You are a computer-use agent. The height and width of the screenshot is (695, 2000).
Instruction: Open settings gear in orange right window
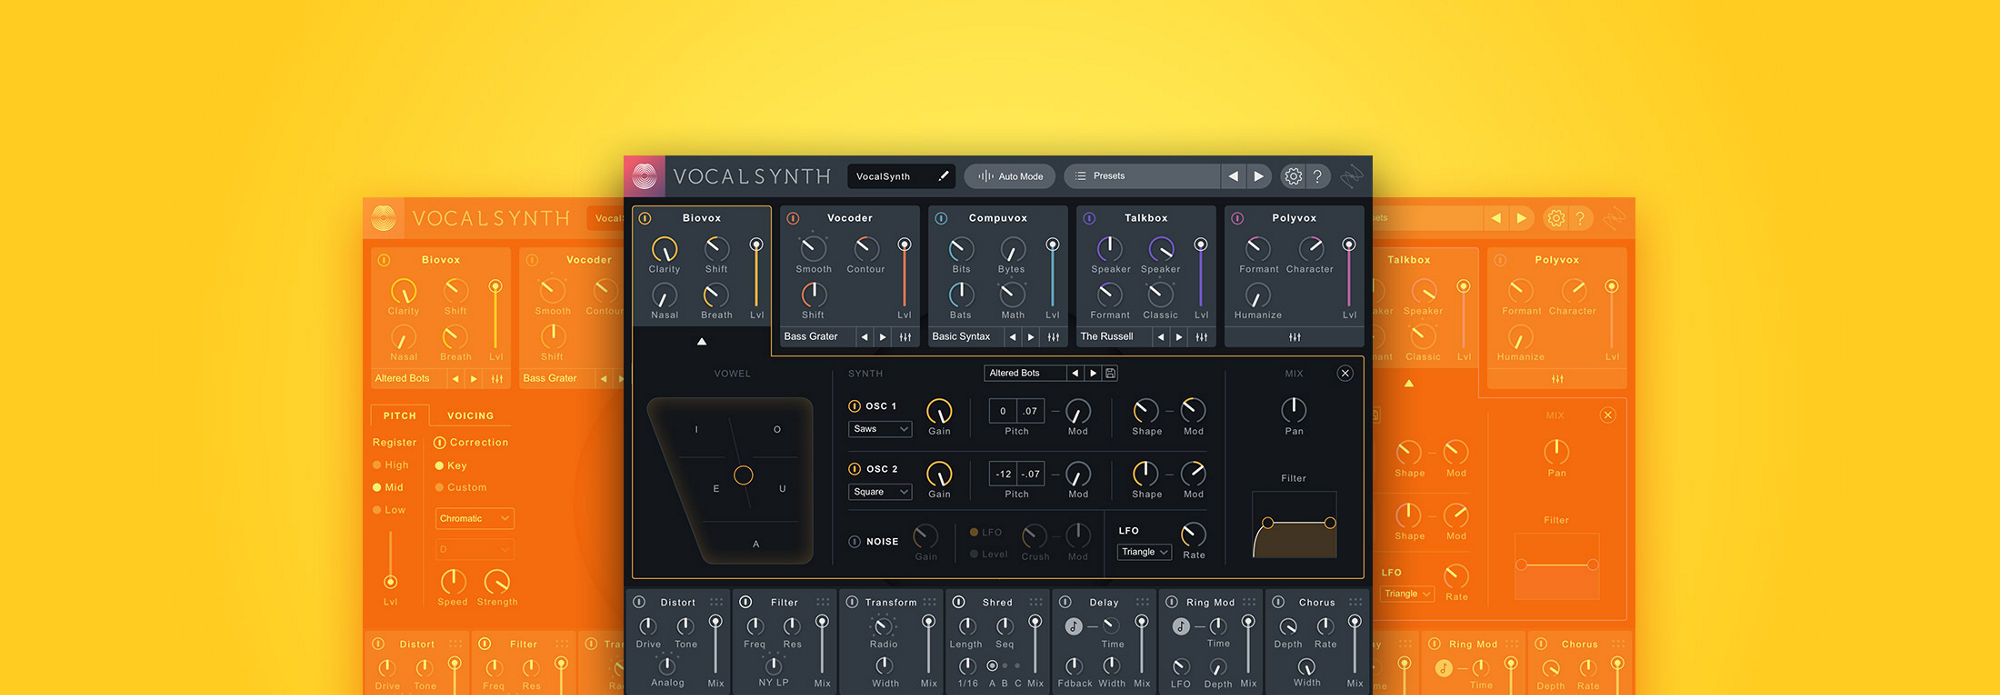pyautogui.click(x=1556, y=218)
